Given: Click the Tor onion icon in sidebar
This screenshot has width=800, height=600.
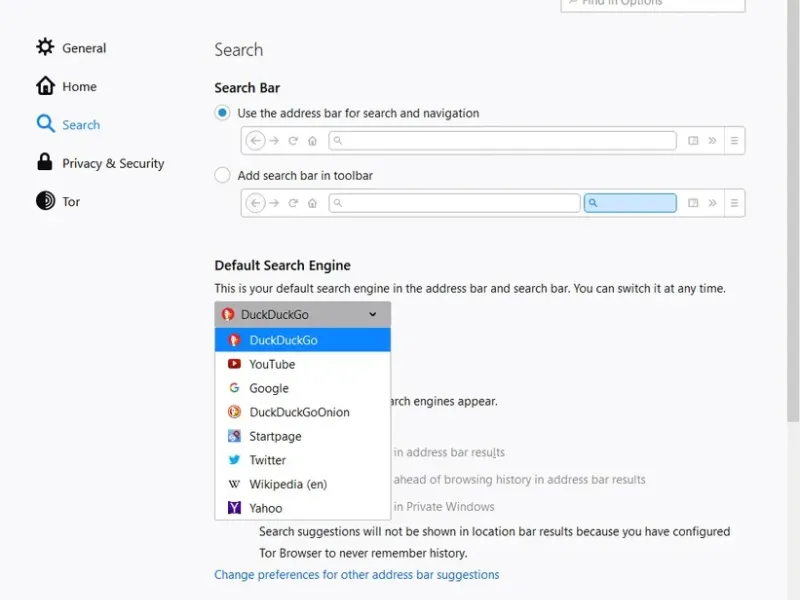Looking at the screenshot, I should [45, 201].
